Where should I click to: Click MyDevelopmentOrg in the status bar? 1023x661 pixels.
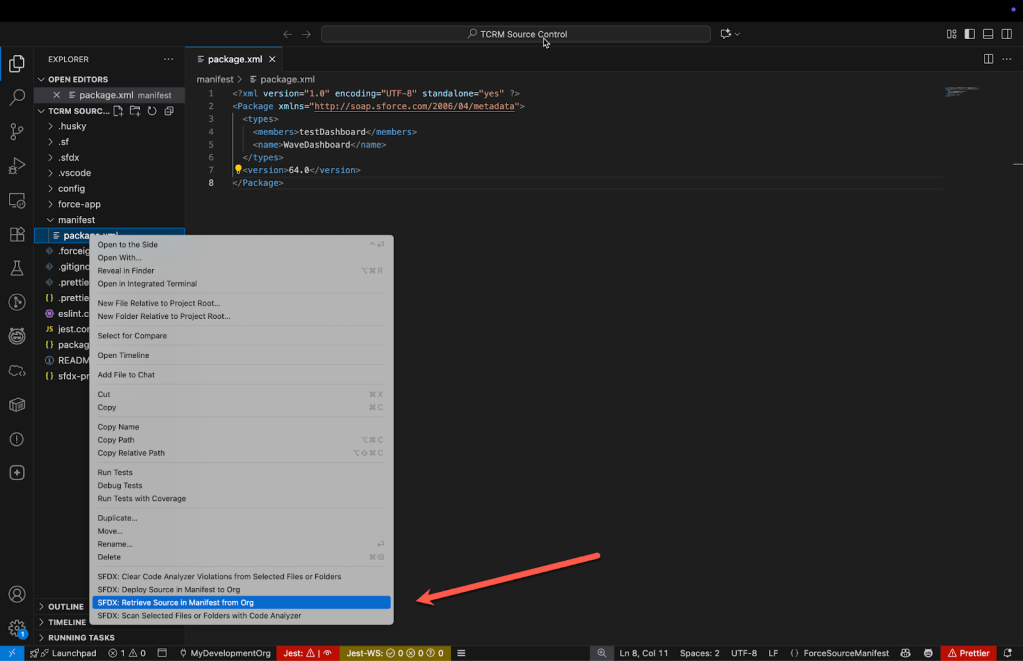pyautogui.click(x=224, y=653)
